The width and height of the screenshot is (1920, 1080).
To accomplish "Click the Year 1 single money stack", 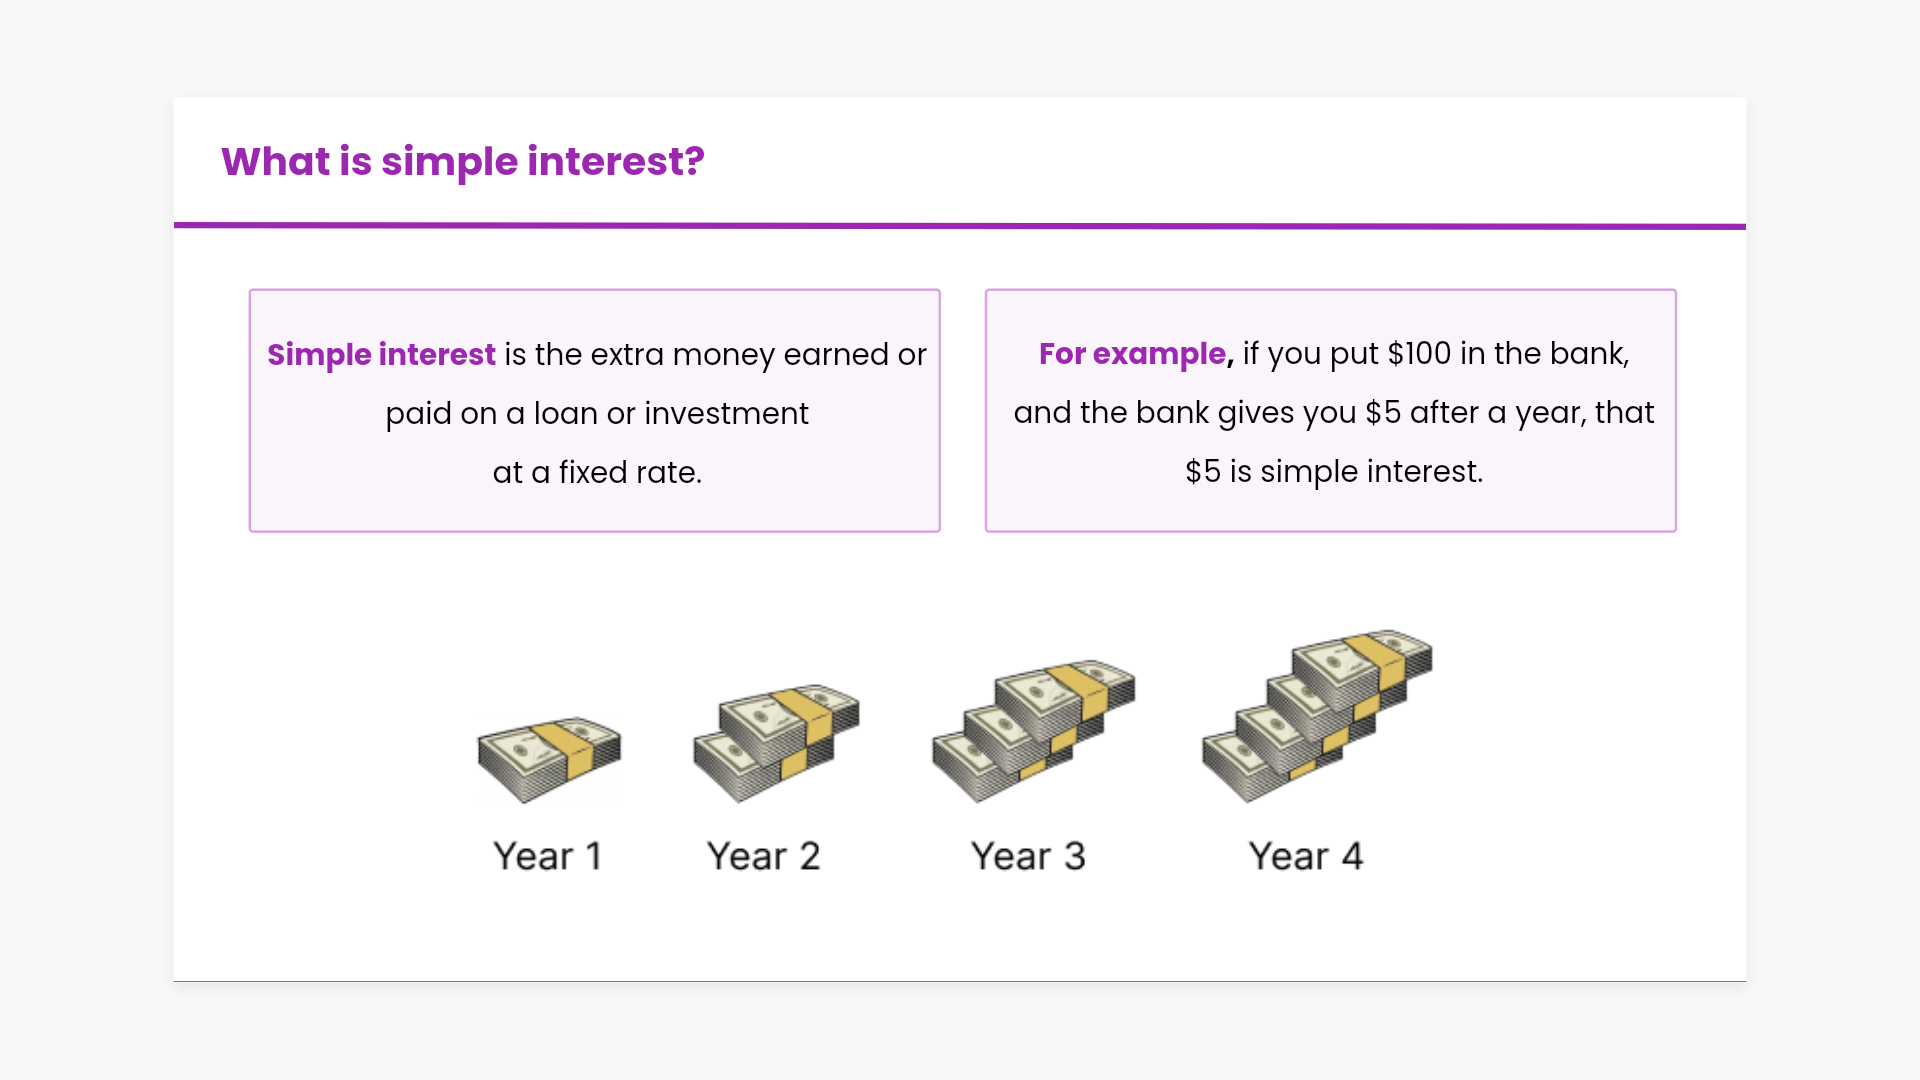I will [x=549, y=760].
